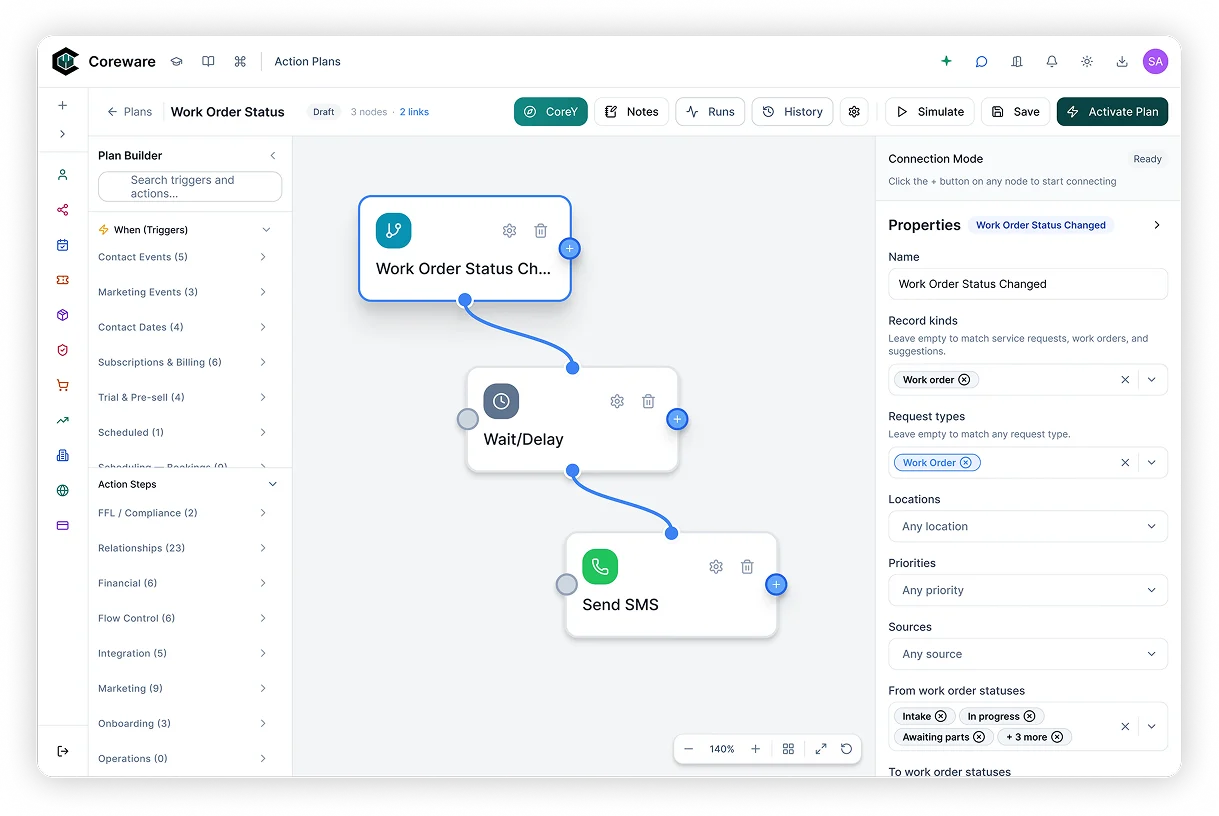Toggle the light/dark theme sun icon
1219x816 pixels.
[1087, 62]
